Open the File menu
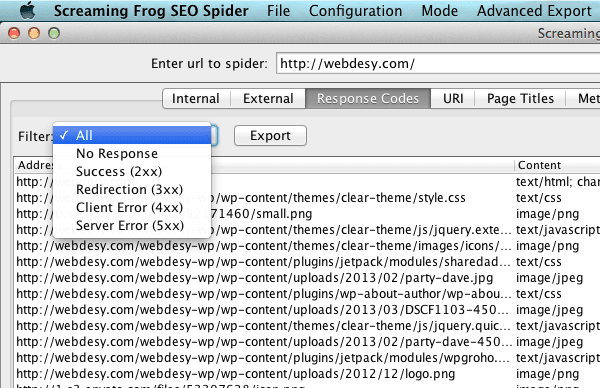Viewport: 600px width, 388px height. coord(278,11)
